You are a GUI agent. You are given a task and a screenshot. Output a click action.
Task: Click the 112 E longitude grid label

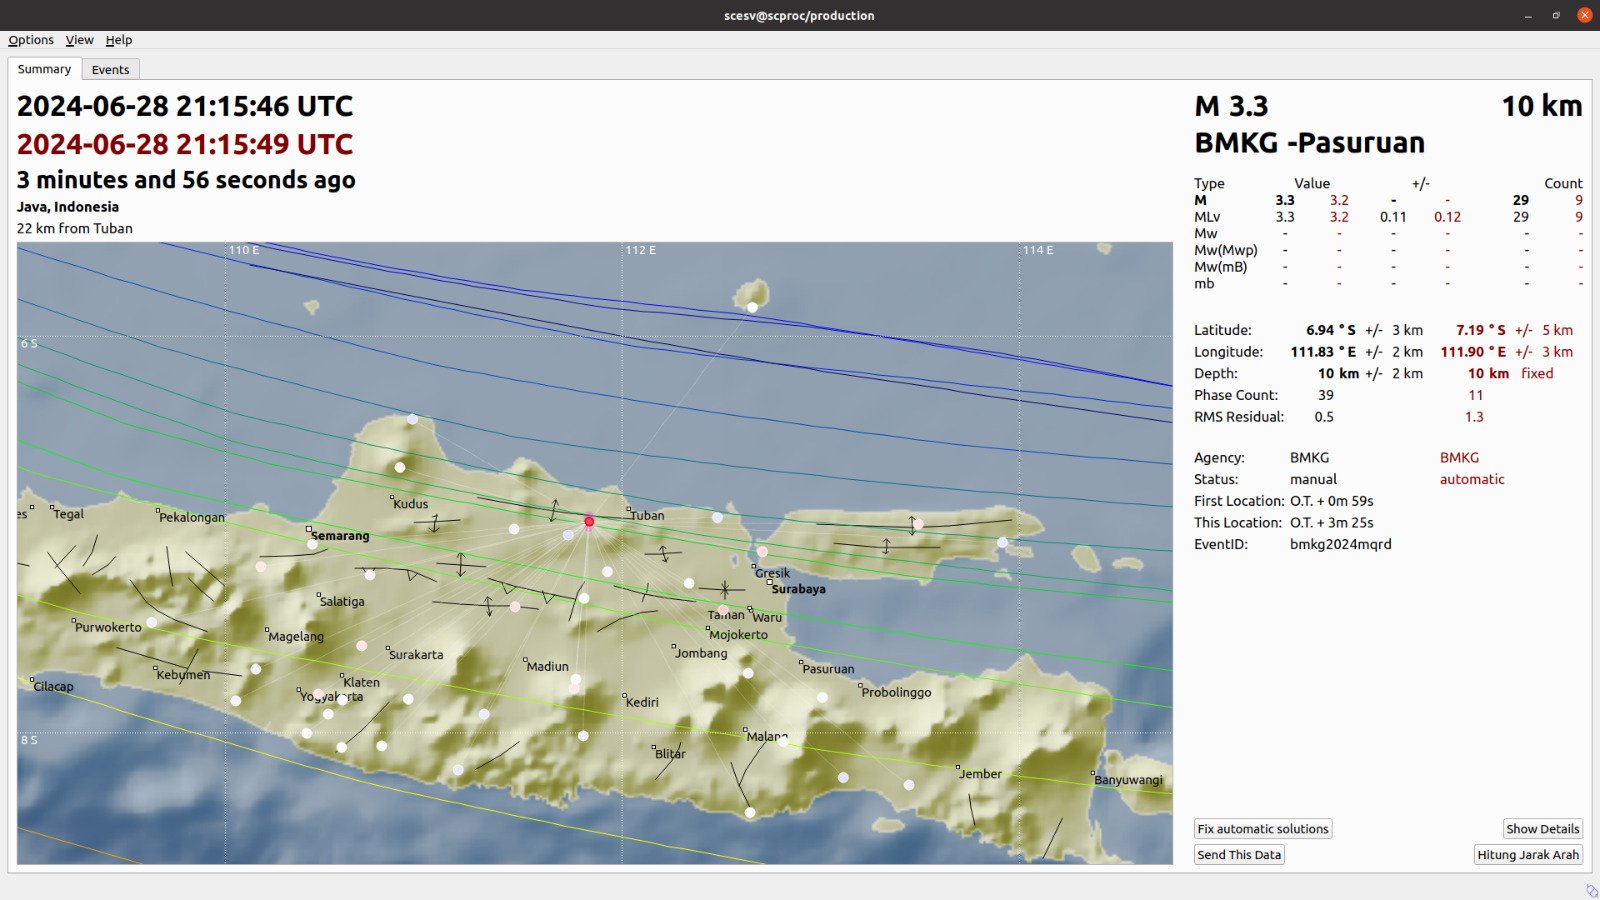(x=640, y=250)
